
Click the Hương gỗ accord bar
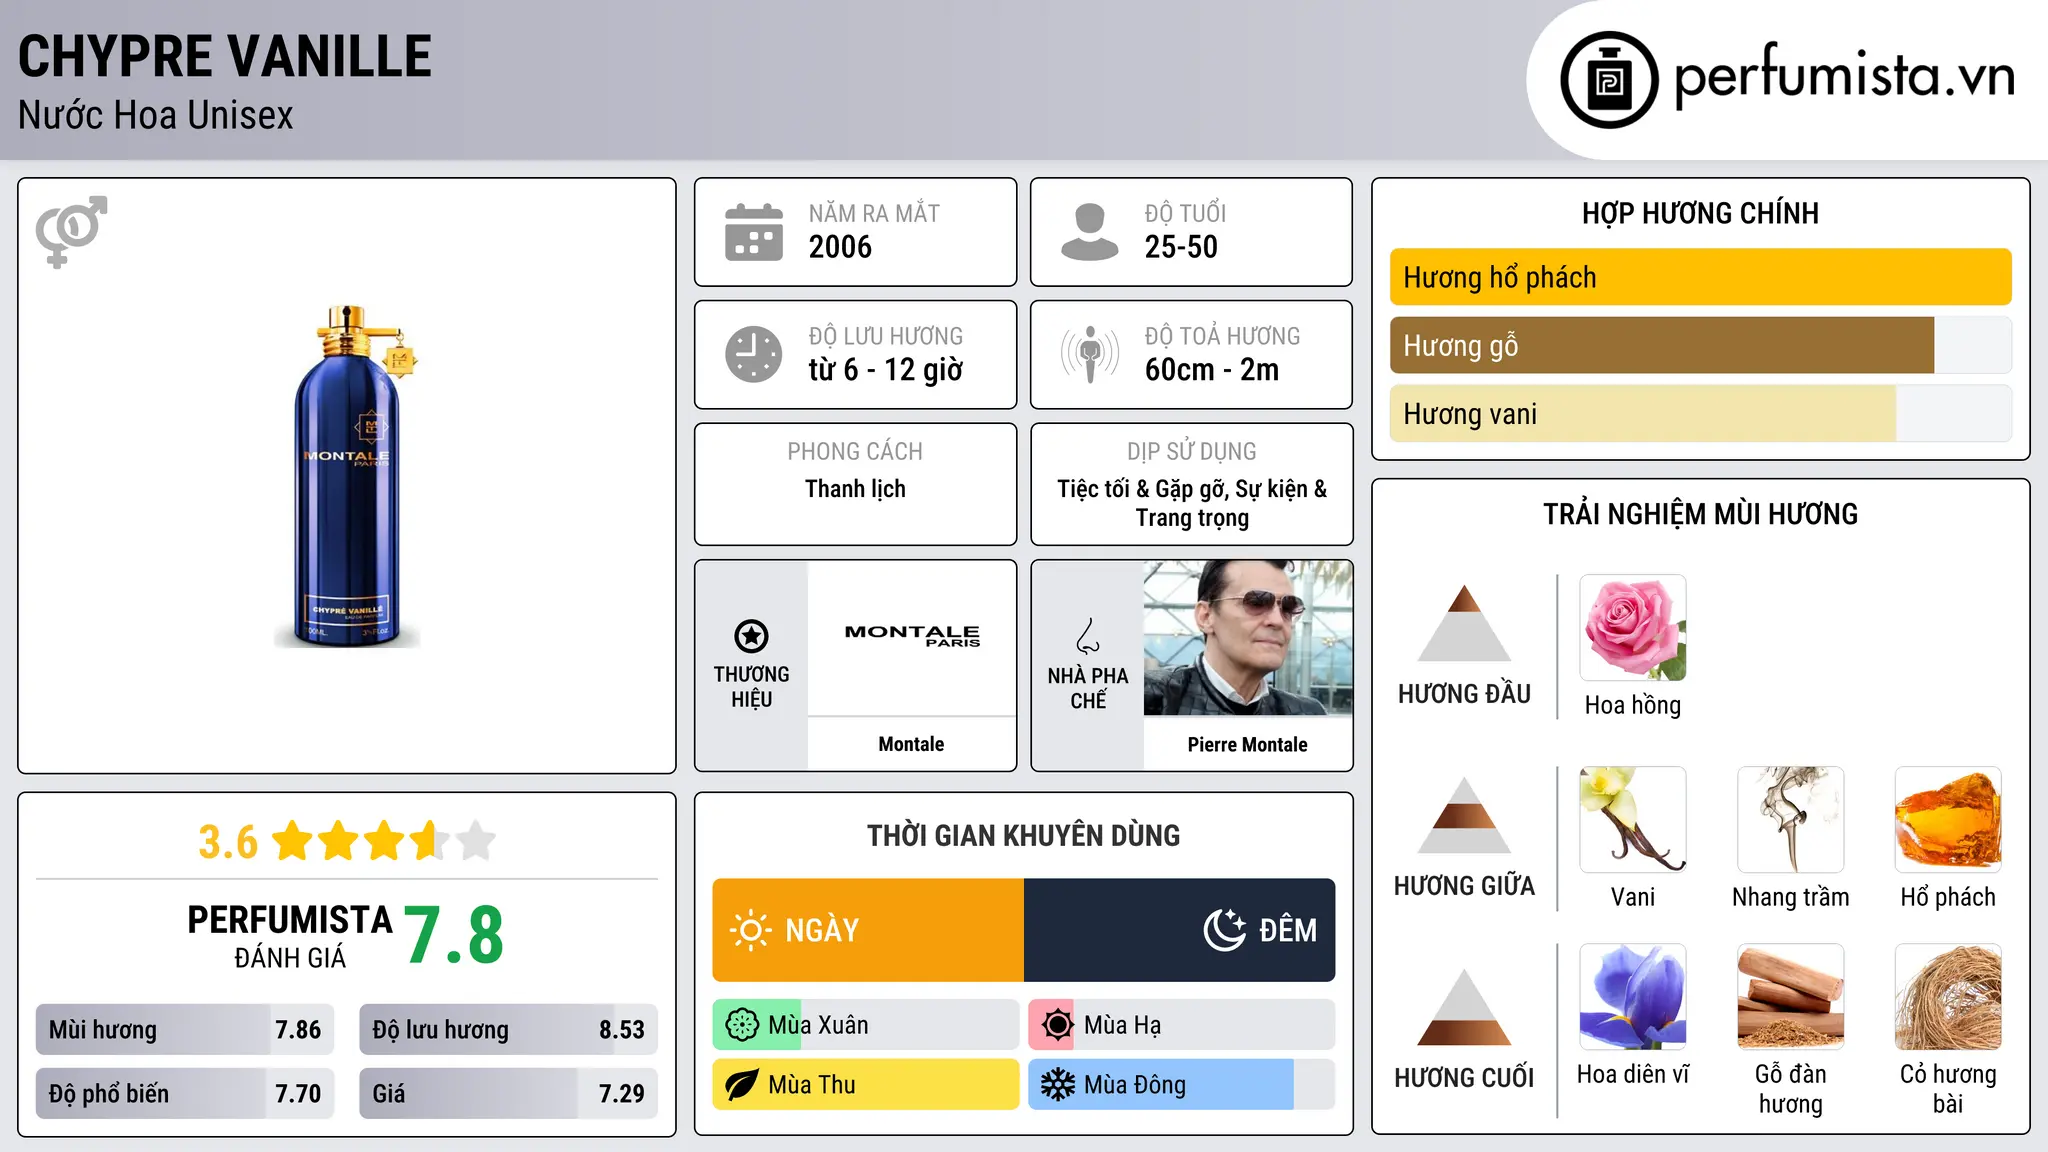pos(1701,345)
